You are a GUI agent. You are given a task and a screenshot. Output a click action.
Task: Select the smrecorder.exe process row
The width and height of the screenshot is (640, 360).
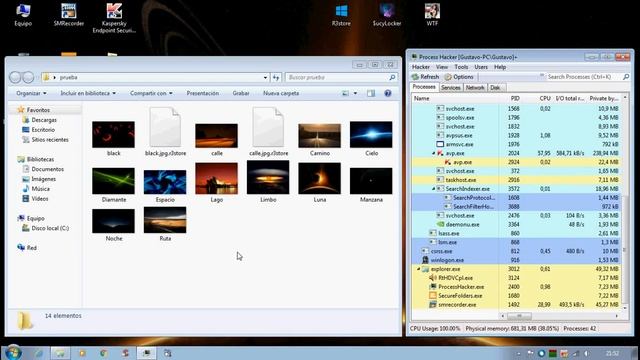pyautogui.click(x=516, y=305)
